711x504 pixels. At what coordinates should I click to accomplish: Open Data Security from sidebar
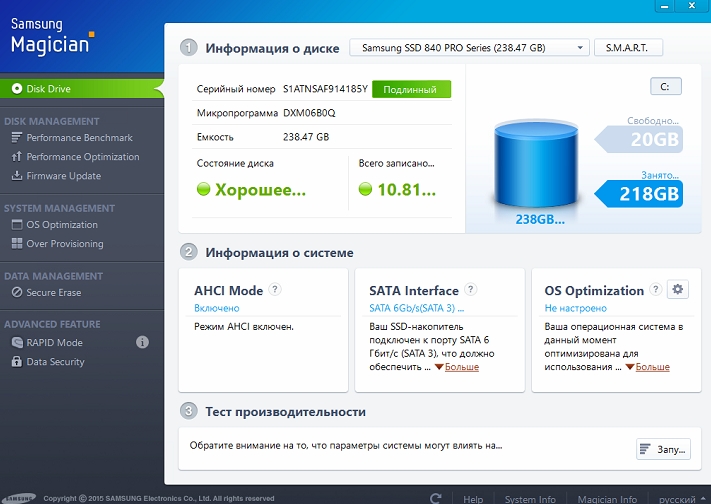[55, 362]
